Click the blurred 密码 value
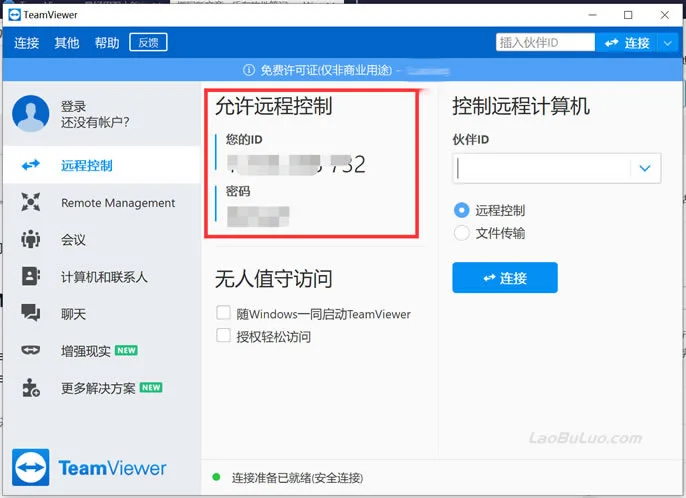The height and width of the screenshot is (498, 686). pyautogui.click(x=258, y=216)
